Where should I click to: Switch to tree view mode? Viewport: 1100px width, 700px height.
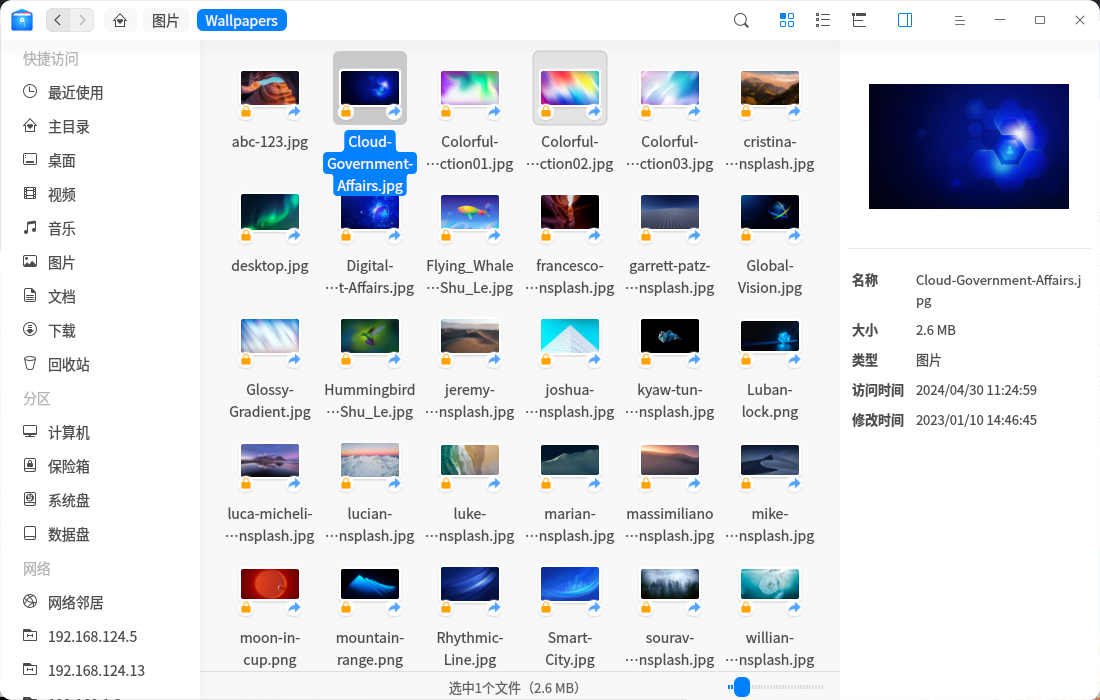[859, 20]
